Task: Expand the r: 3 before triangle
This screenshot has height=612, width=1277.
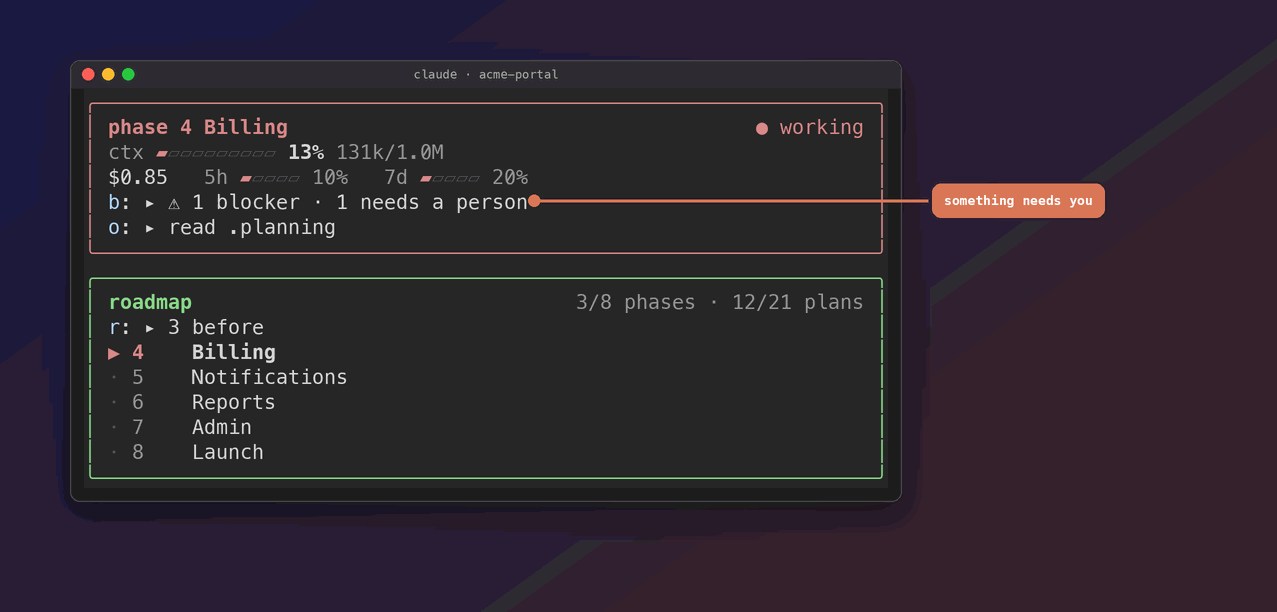Action: pos(150,328)
